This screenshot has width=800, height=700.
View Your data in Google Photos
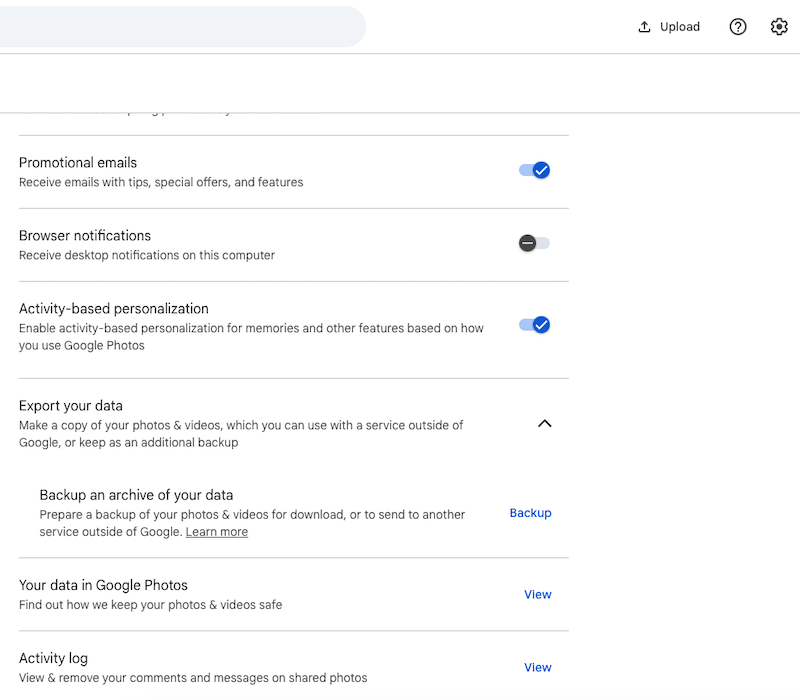point(538,594)
